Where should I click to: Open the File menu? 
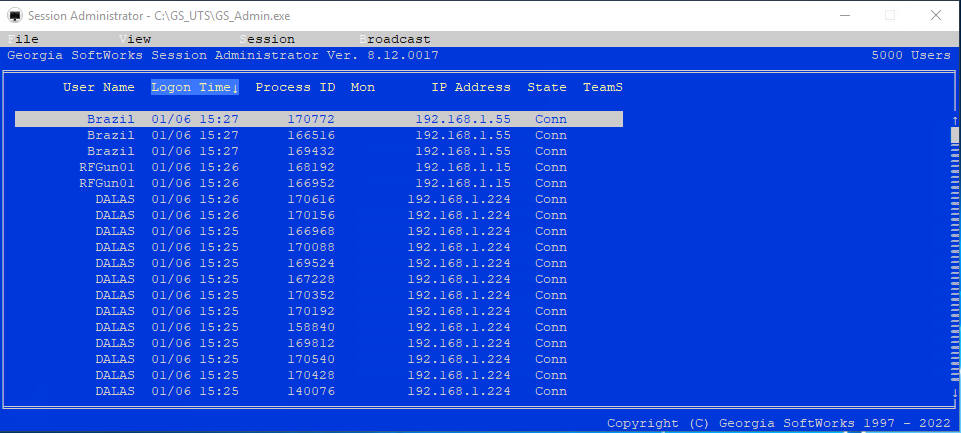[x=23, y=39]
